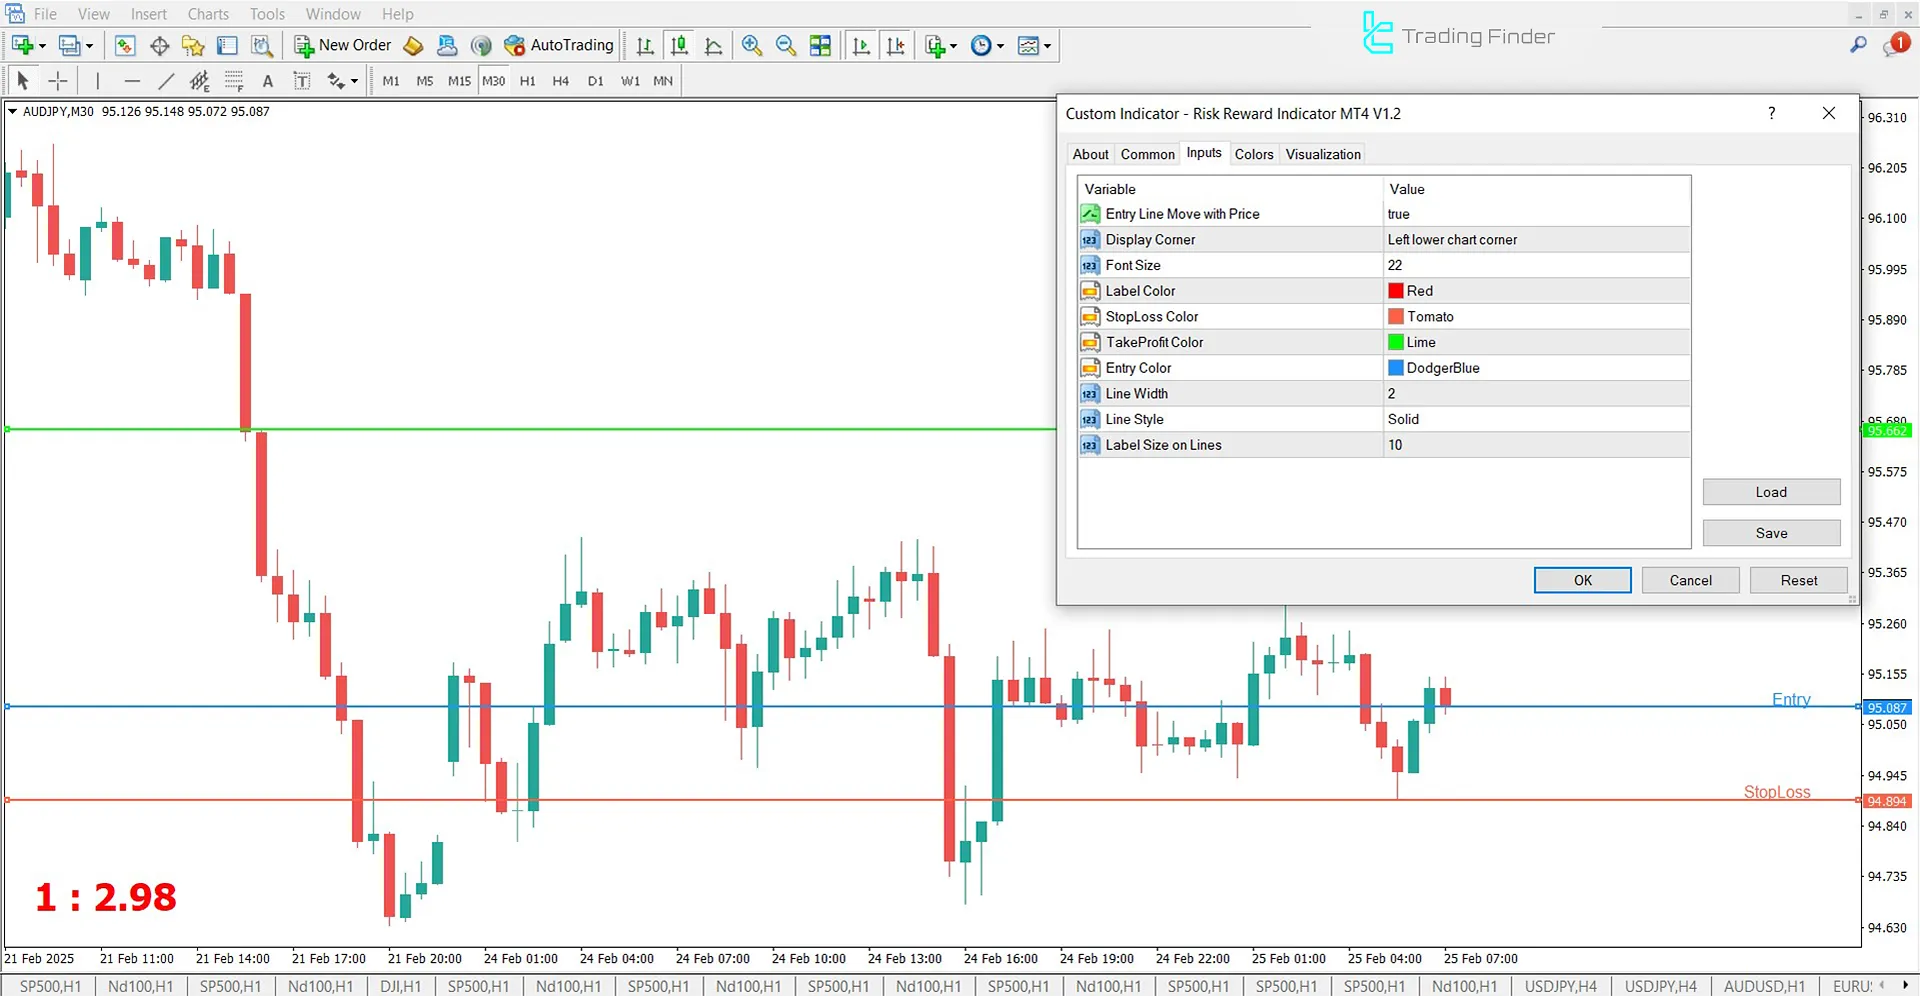The height and width of the screenshot is (996, 1920).
Task: Open the Templates dropdown arrow
Action: click(1047, 46)
